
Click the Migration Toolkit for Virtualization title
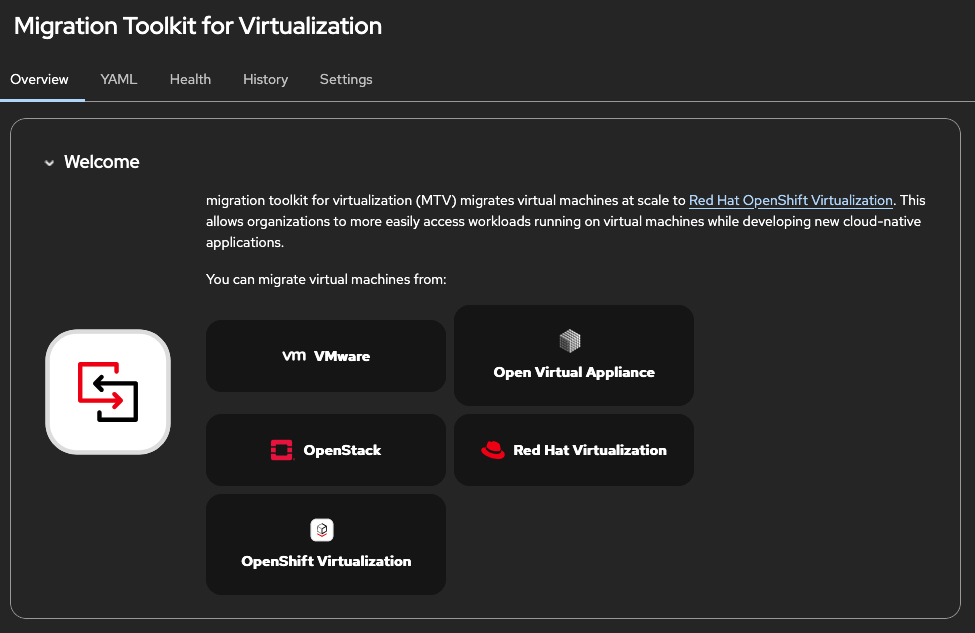coord(198,26)
